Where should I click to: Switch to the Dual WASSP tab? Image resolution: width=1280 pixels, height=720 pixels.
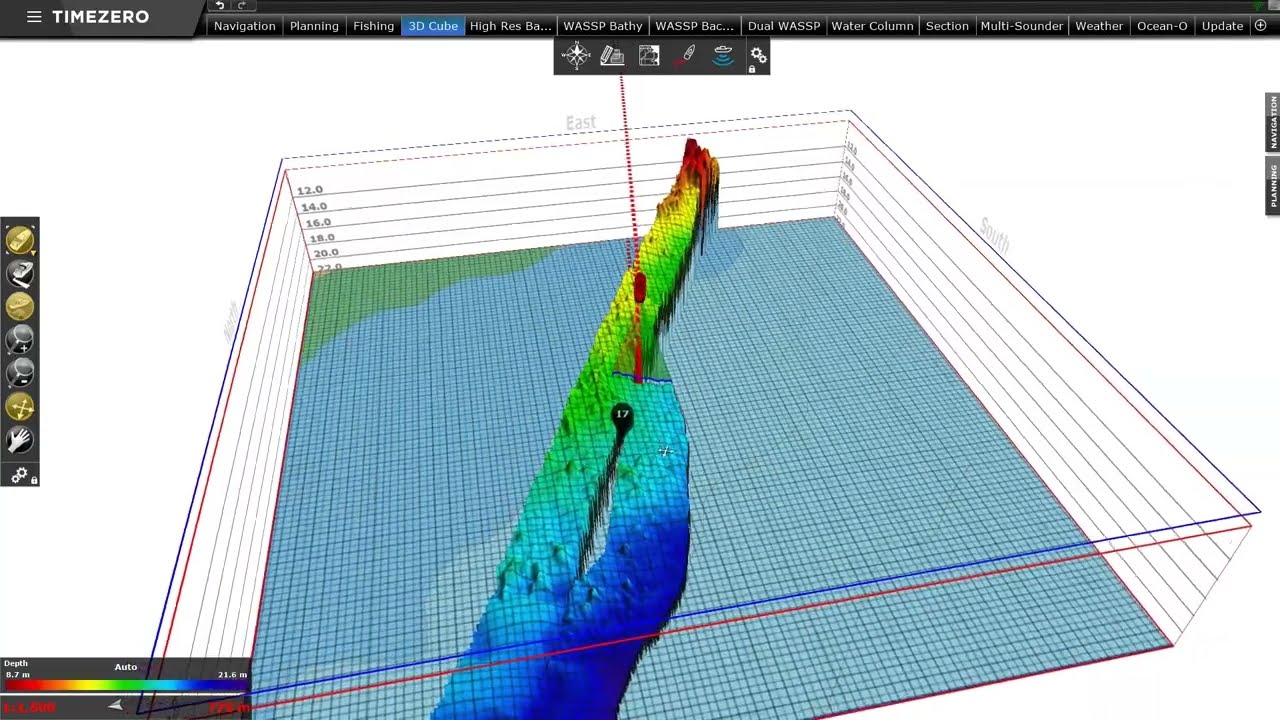pos(784,26)
